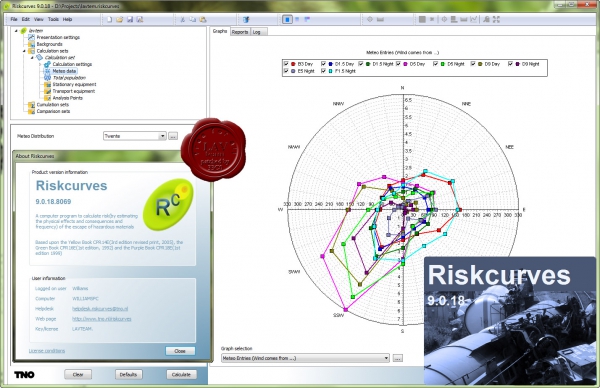The image size is (600, 388).
Task: Open the Graph selection dropdown
Action: coord(386,358)
